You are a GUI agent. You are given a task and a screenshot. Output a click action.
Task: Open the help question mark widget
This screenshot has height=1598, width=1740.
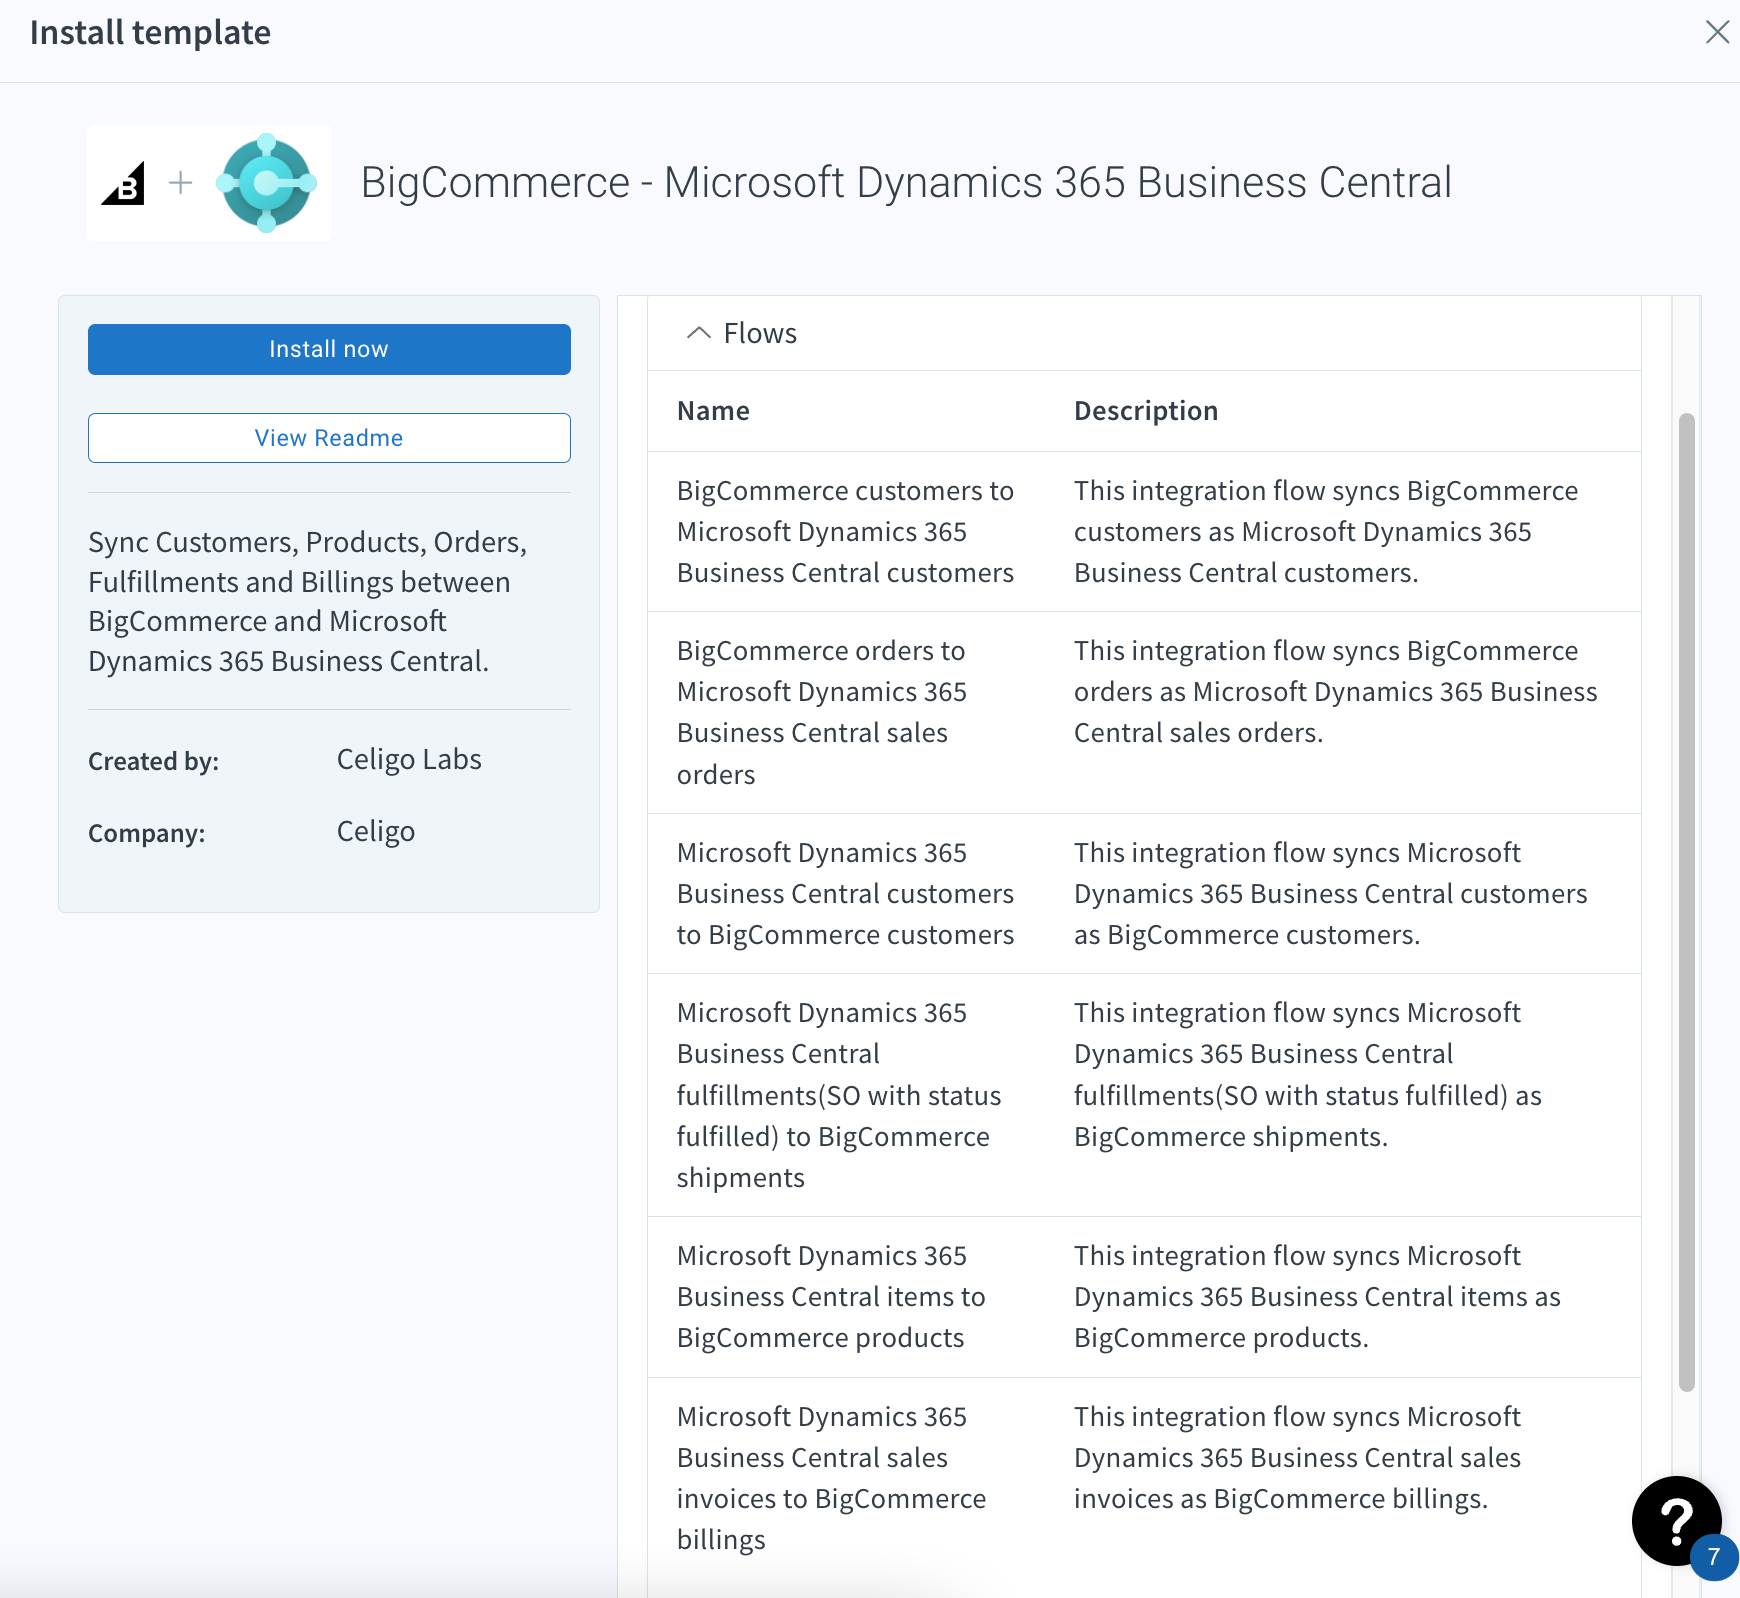(x=1676, y=1521)
